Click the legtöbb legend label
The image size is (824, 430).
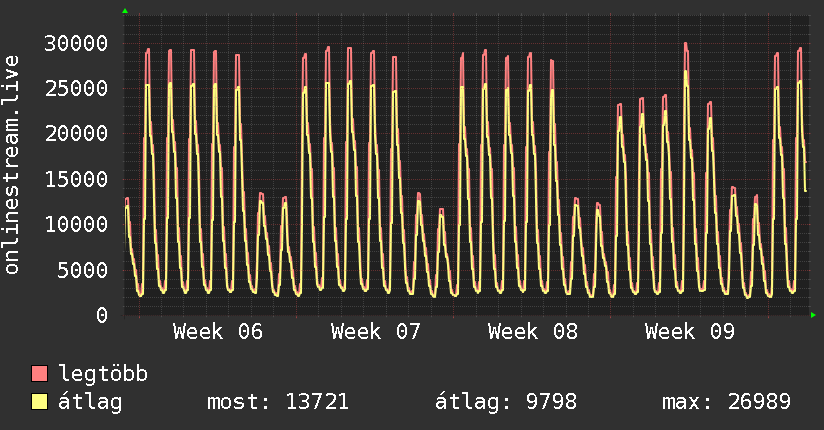click(x=103, y=374)
